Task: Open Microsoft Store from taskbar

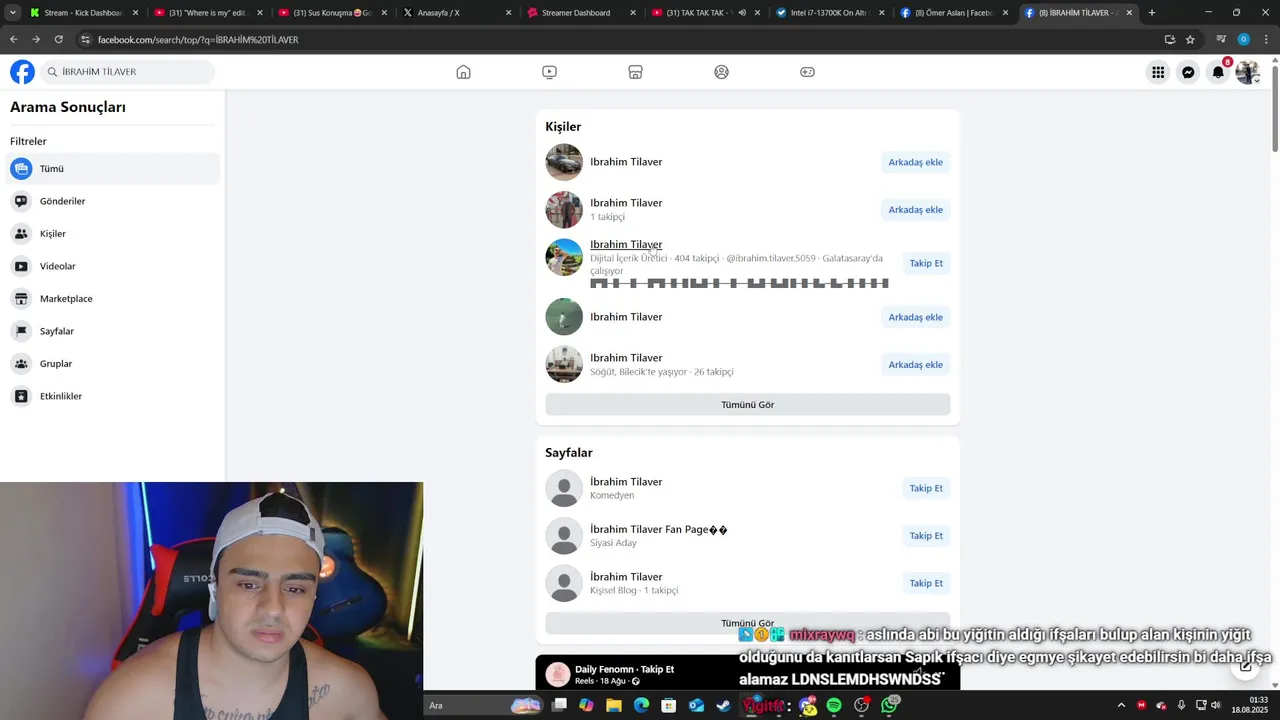Action: click(669, 705)
